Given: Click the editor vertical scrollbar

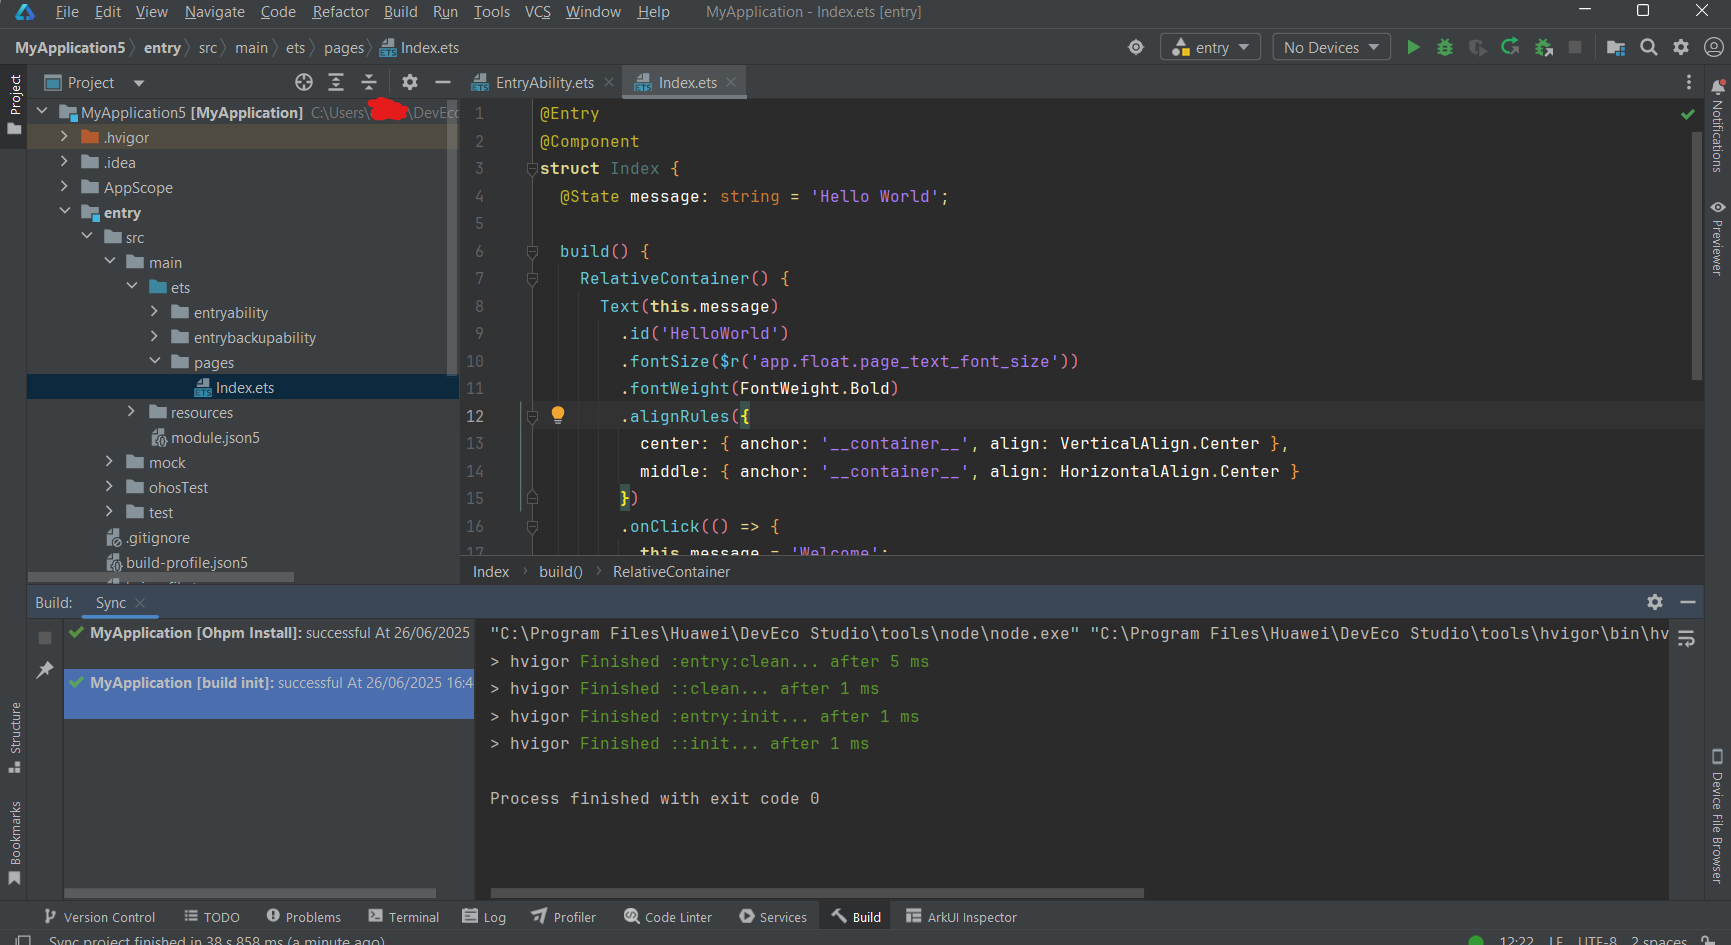Looking at the screenshot, I should (1696, 256).
